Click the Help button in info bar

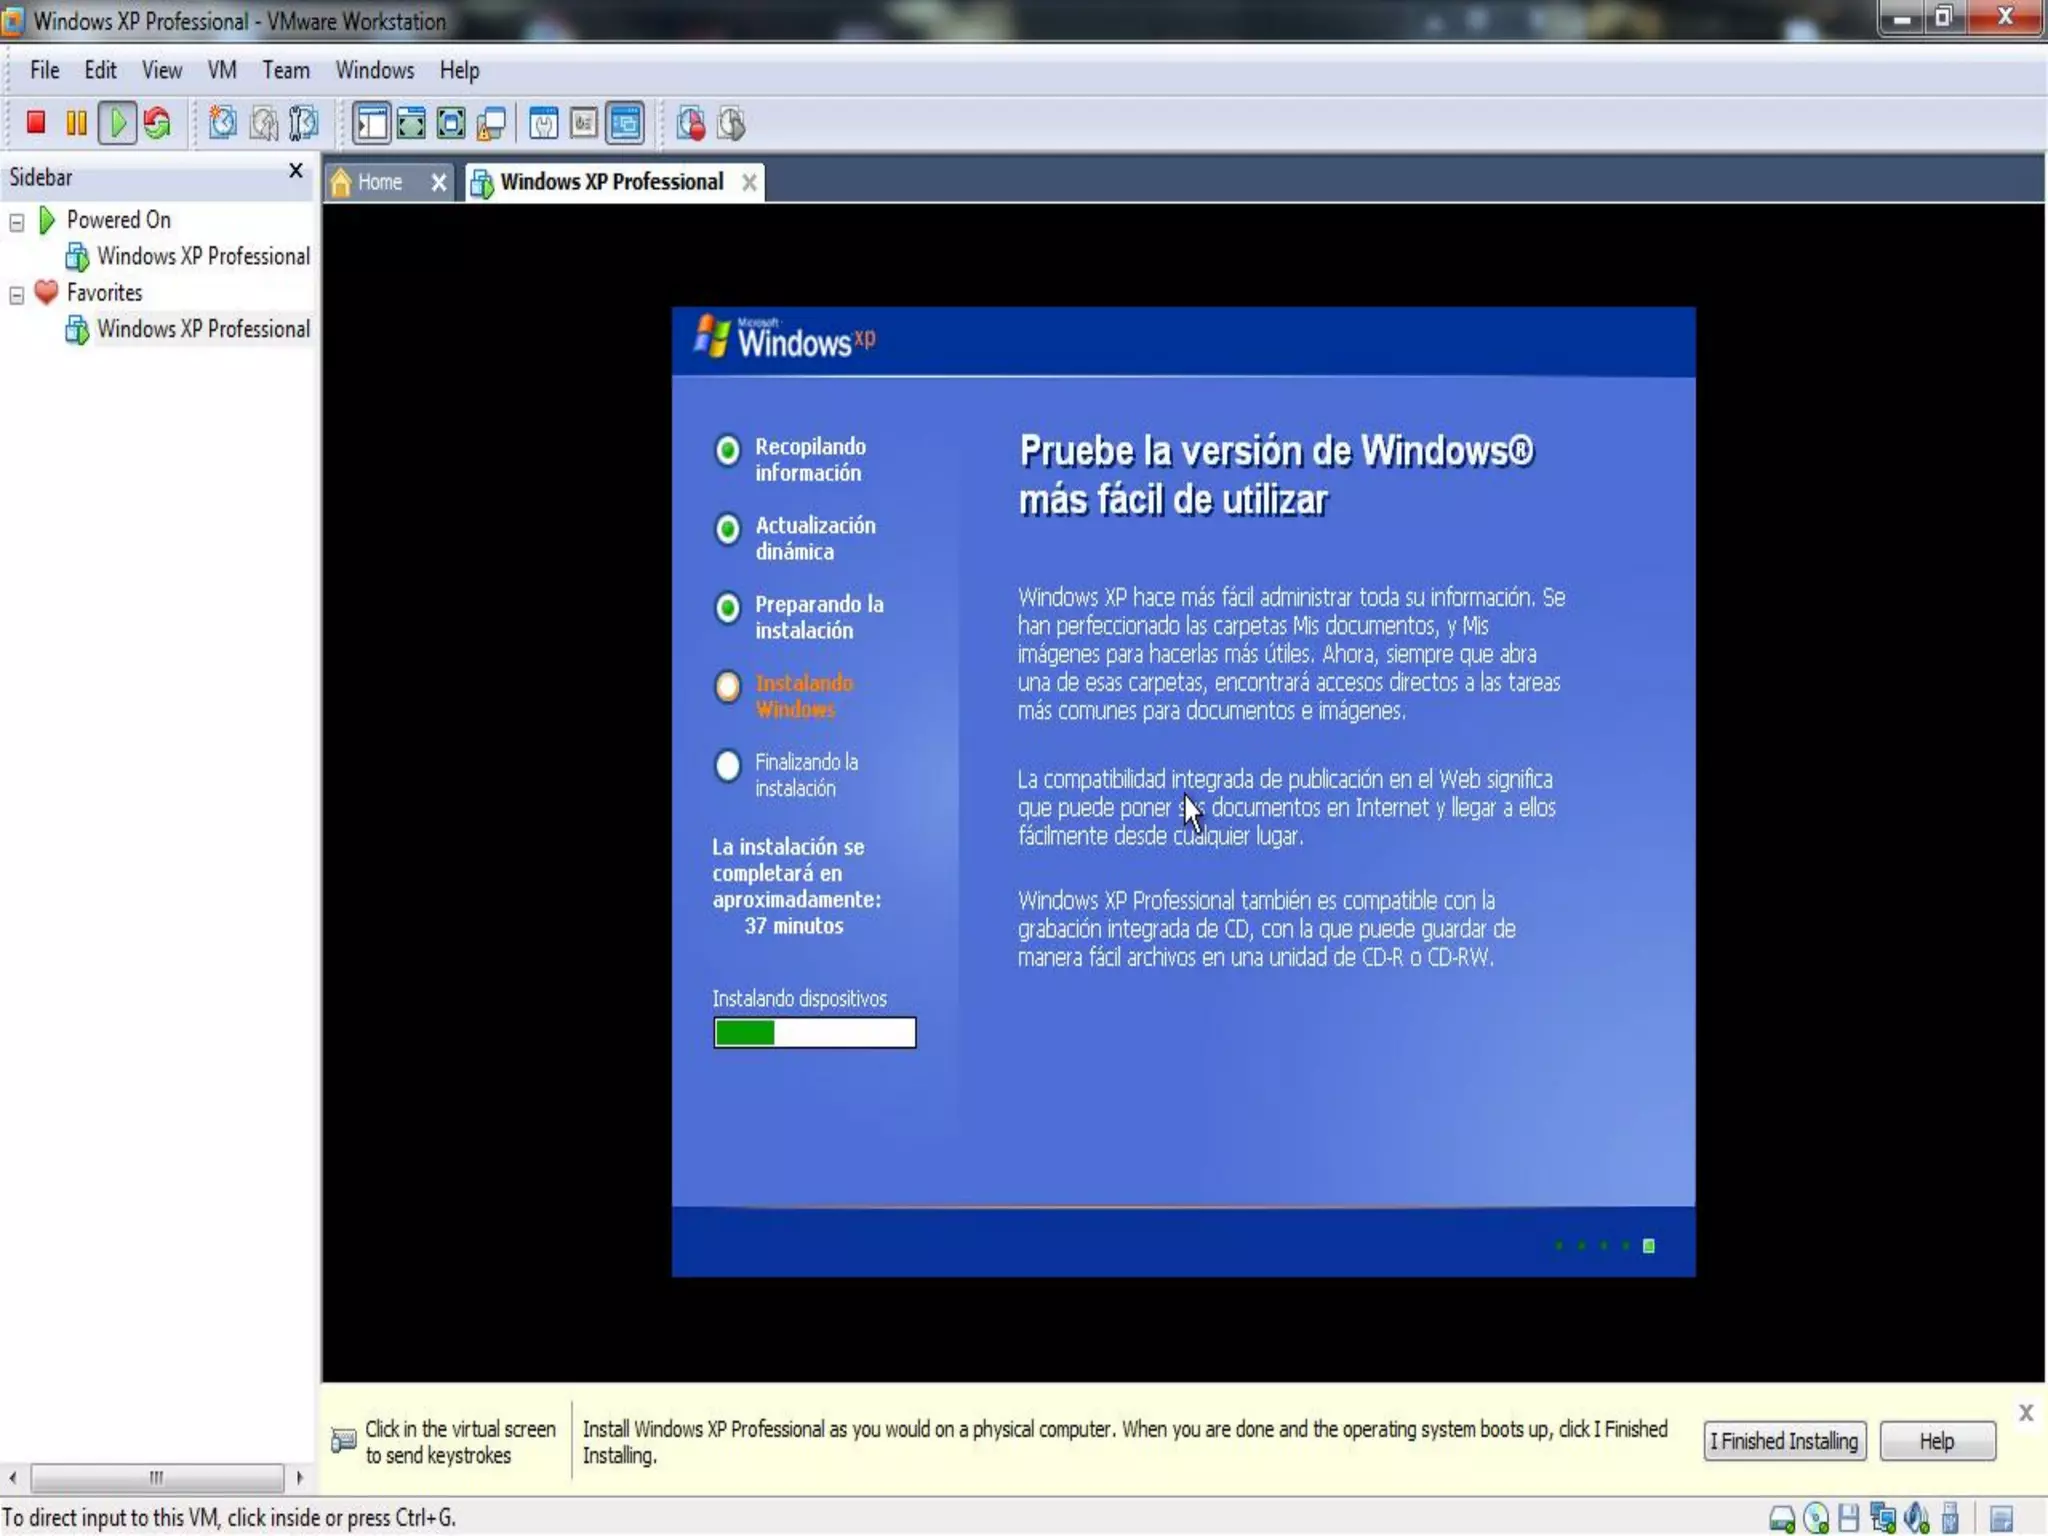(1936, 1441)
